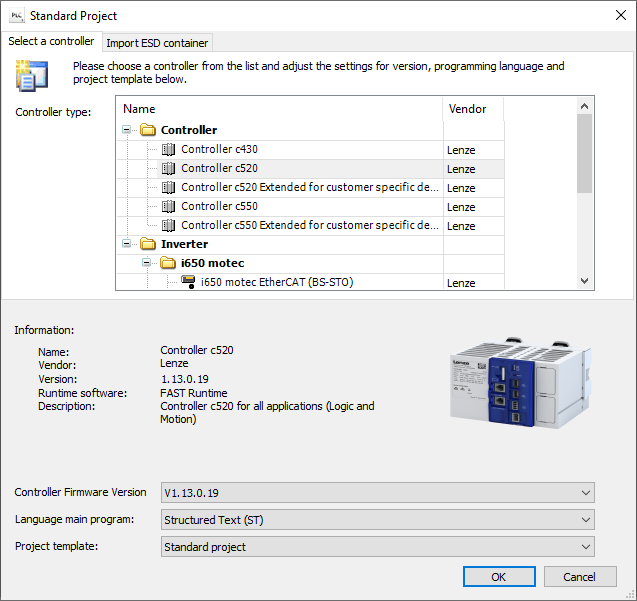637x601 pixels.
Task: Collapse the Controller tree node
Action: point(126,130)
